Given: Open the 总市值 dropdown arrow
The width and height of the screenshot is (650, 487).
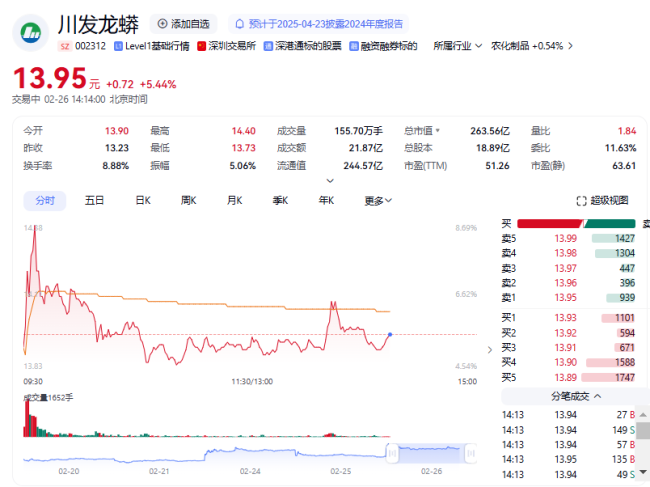Looking at the screenshot, I should (438, 131).
